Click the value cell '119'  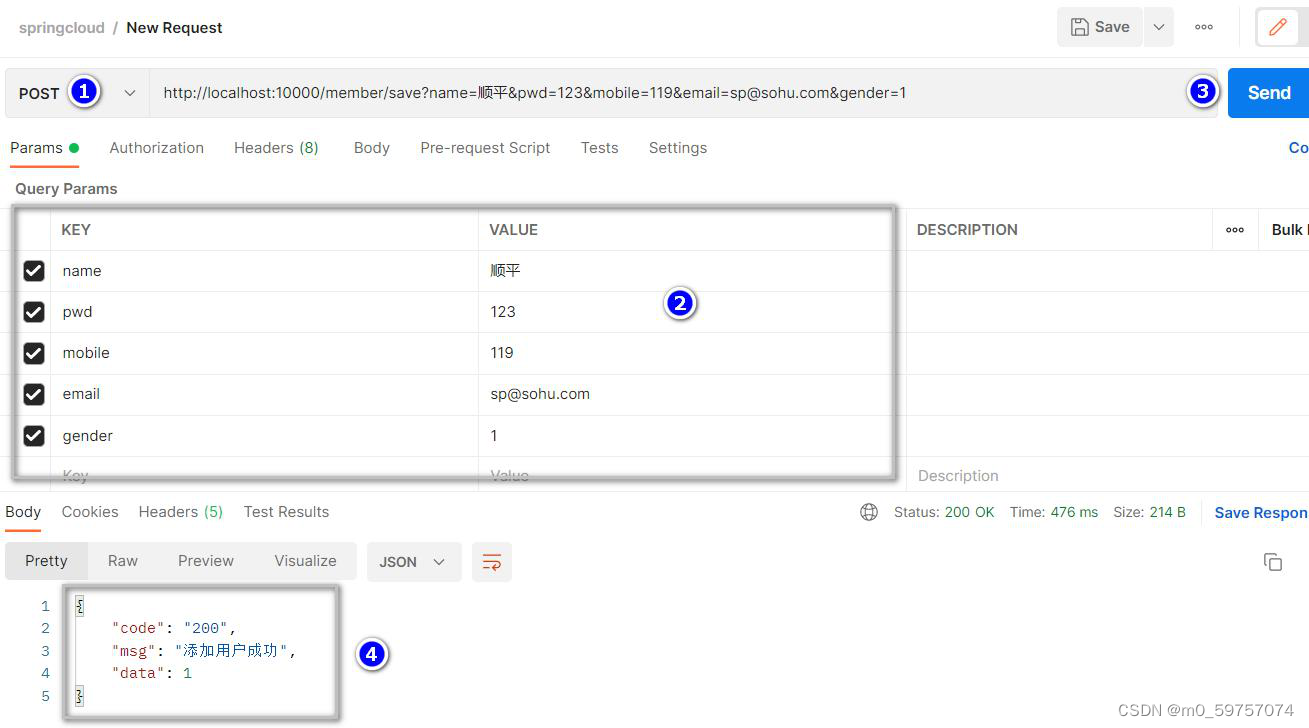point(692,353)
